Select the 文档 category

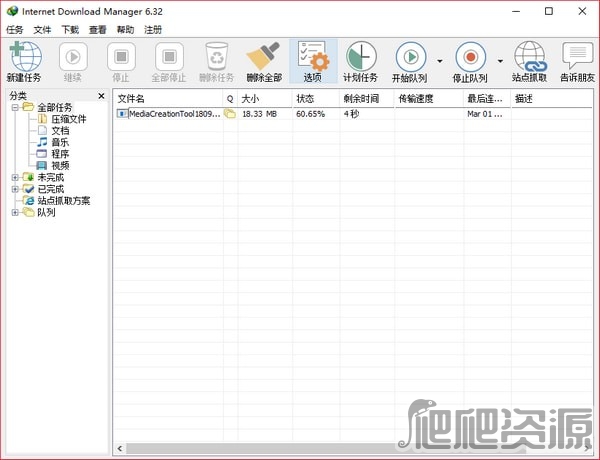tap(60, 131)
